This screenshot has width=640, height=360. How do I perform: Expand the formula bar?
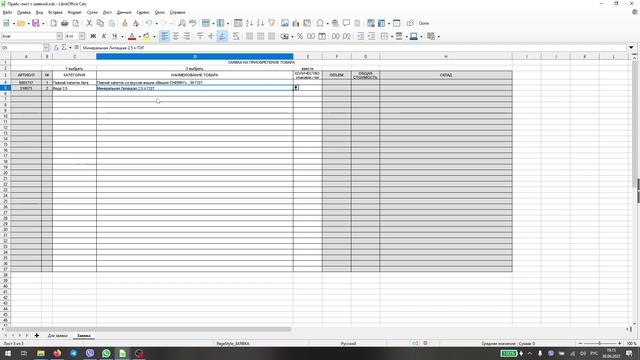tap(631, 48)
